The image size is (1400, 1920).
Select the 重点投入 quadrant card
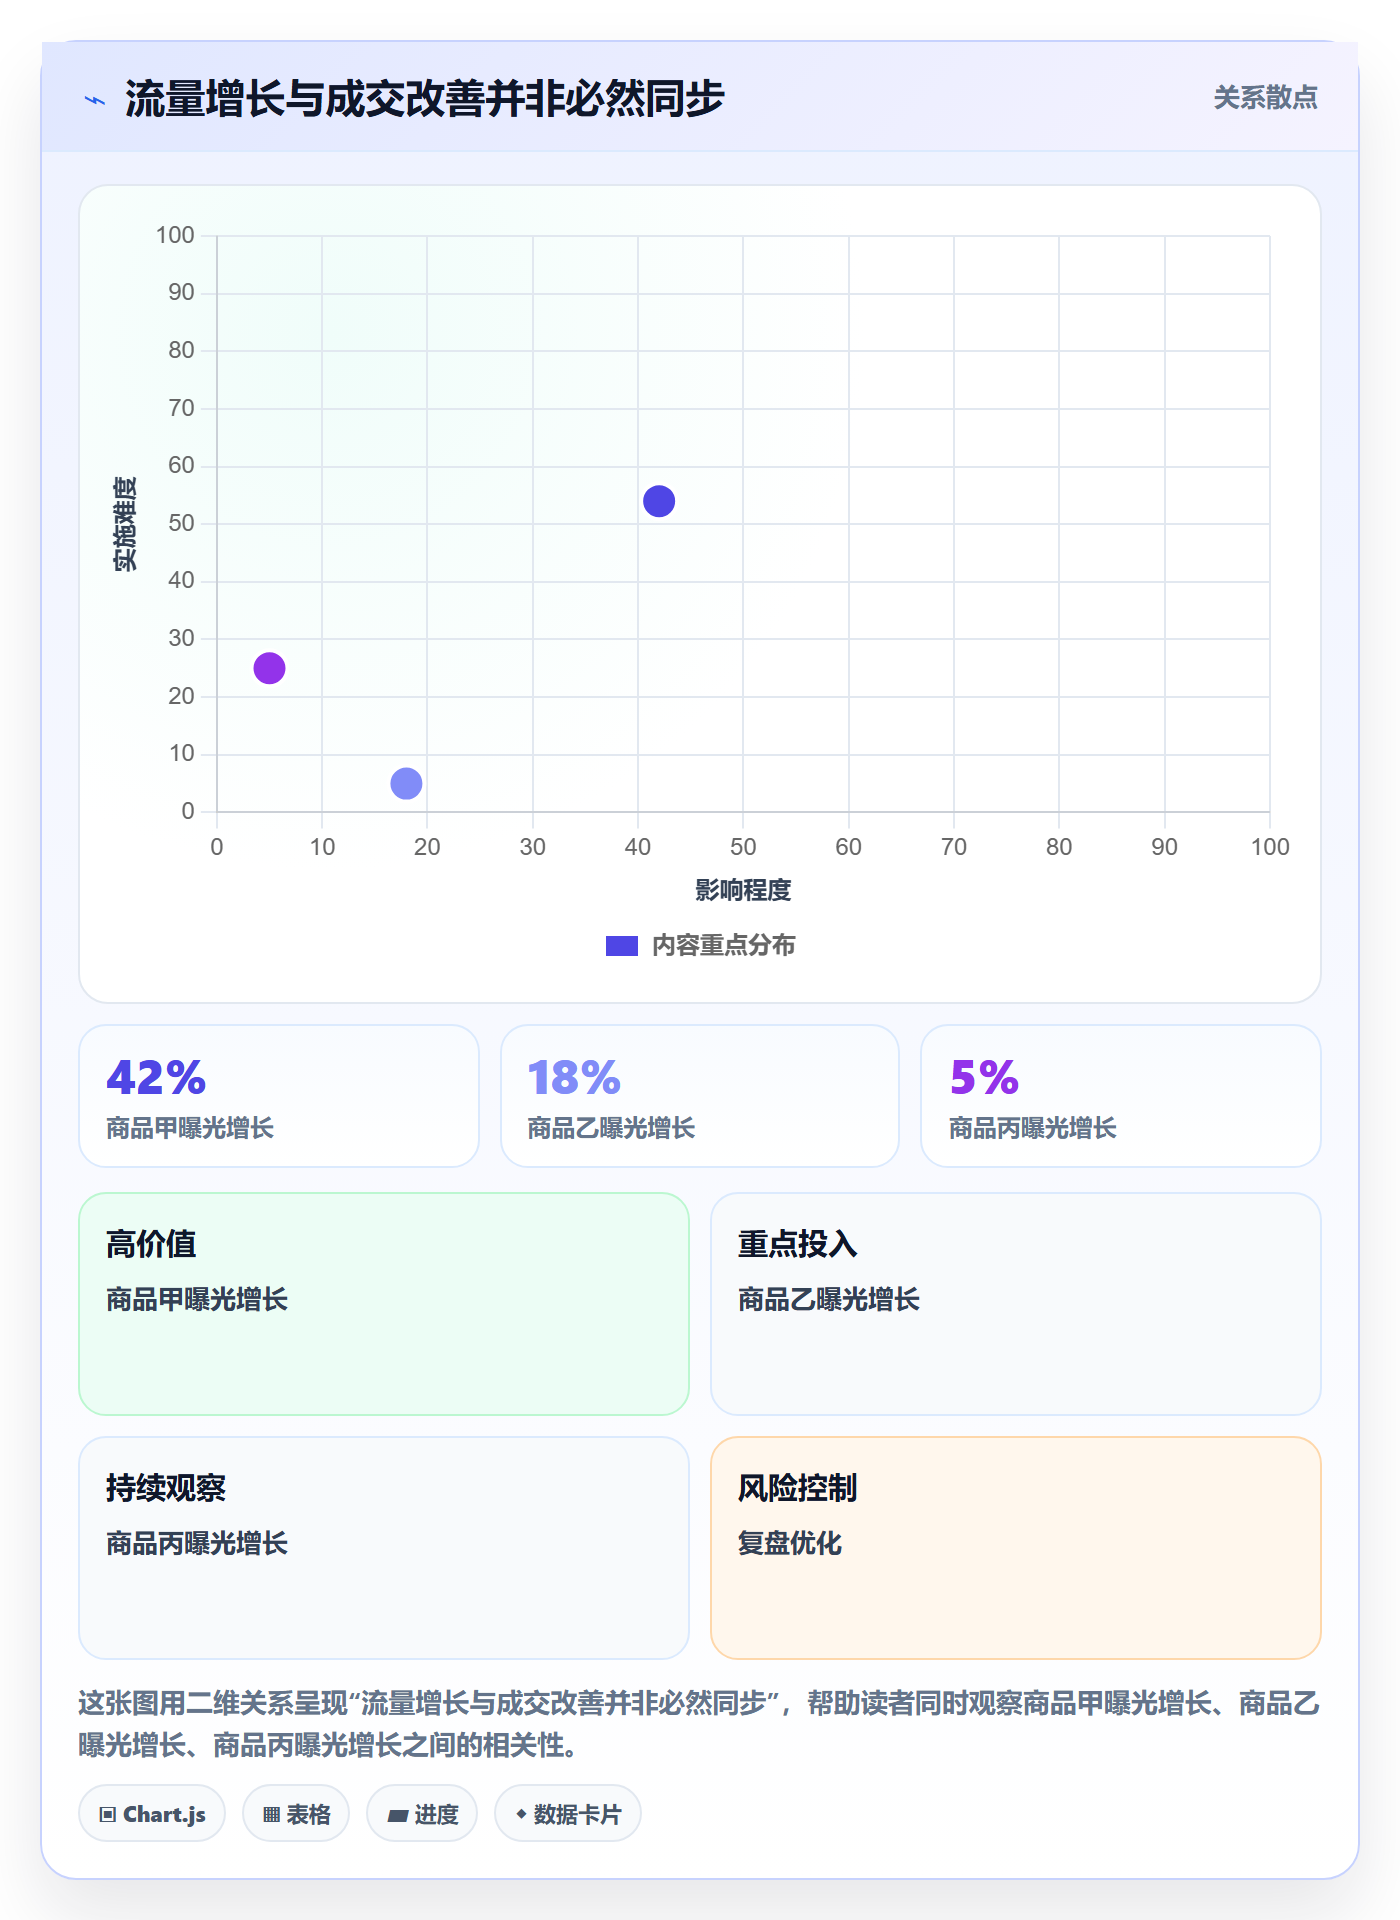[x=1016, y=1304]
